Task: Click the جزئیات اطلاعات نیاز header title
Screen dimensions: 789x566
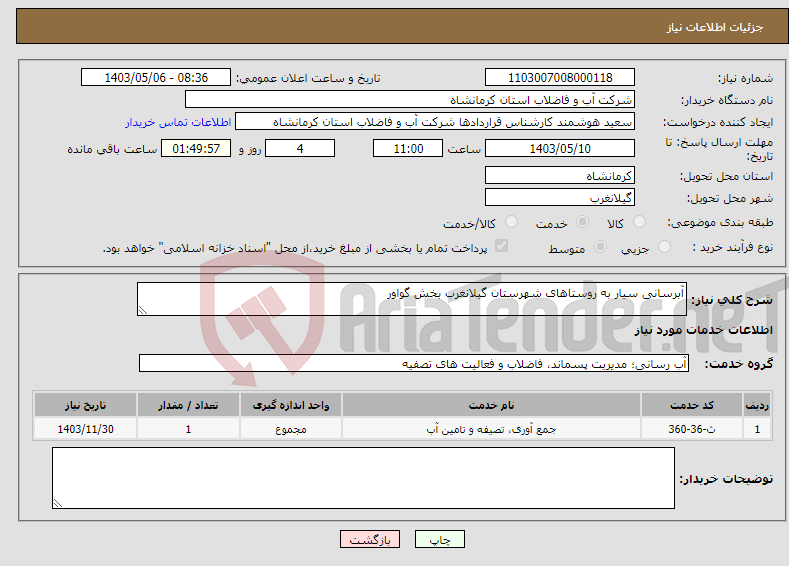Action: pos(715,27)
